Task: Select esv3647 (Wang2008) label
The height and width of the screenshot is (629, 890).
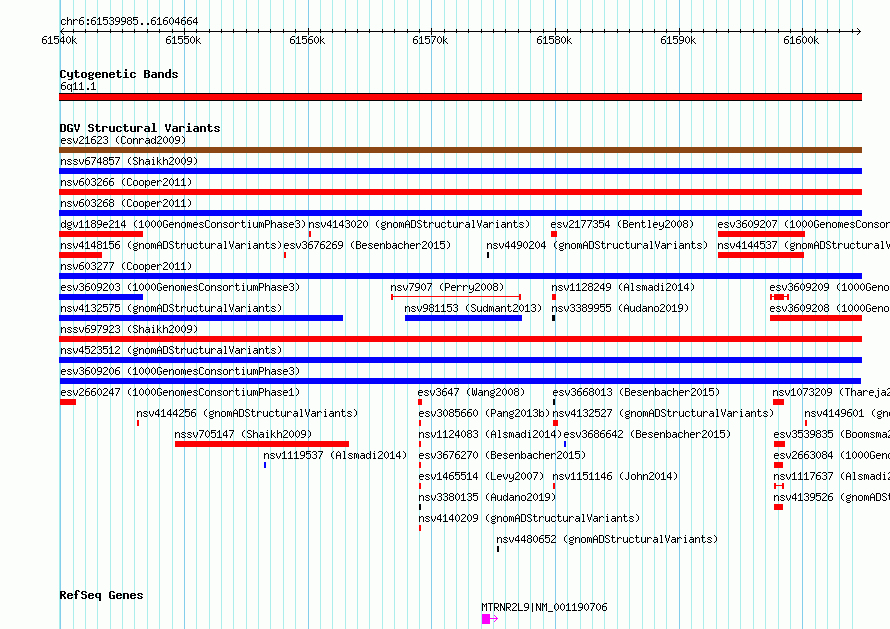Action: [471, 392]
